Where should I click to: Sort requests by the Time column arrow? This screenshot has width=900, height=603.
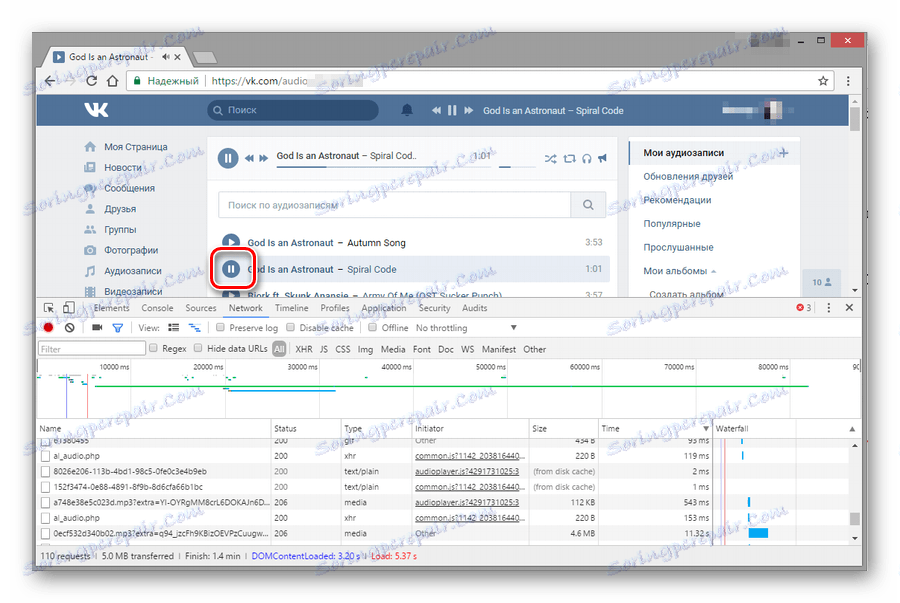point(706,429)
